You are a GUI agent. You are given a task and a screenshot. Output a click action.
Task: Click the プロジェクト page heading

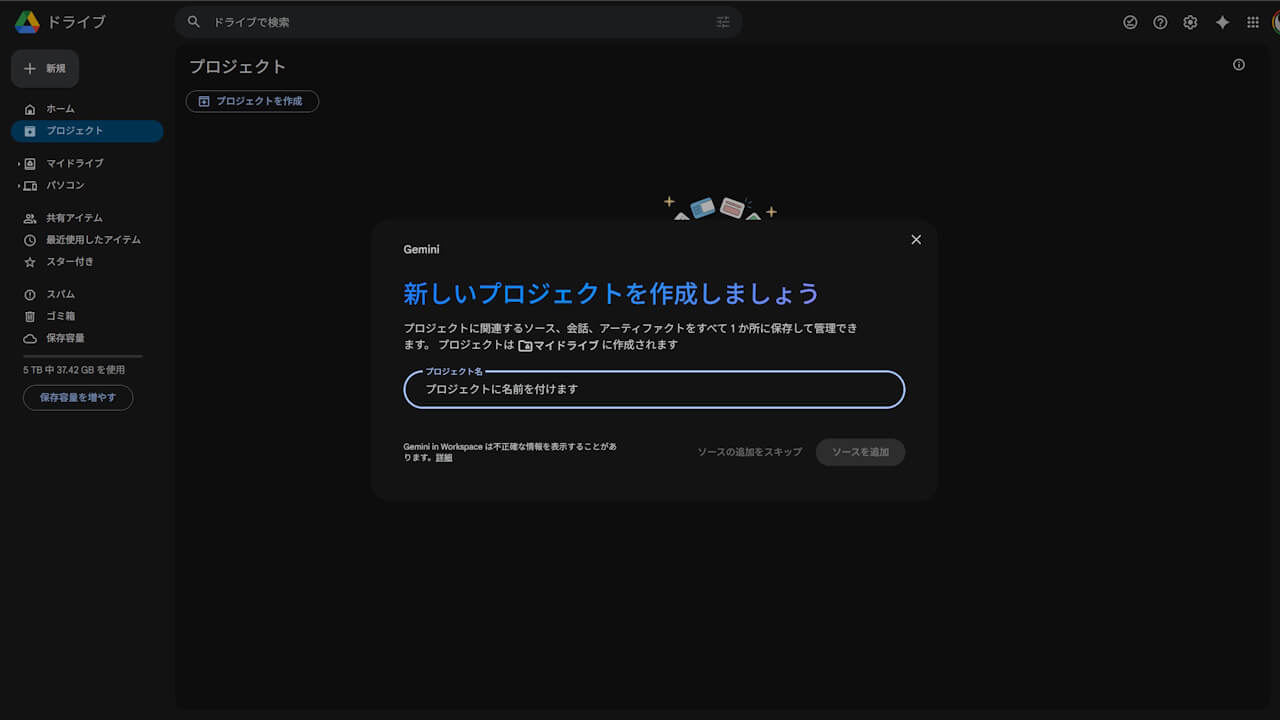coord(237,67)
